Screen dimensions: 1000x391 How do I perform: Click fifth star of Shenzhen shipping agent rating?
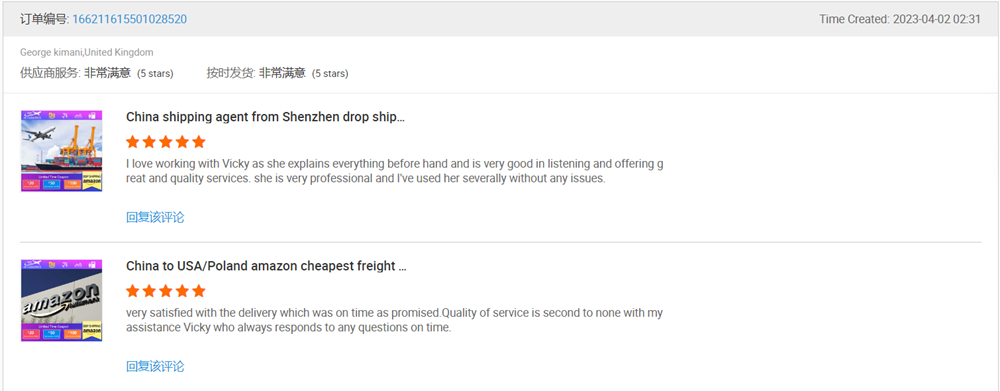pos(199,142)
